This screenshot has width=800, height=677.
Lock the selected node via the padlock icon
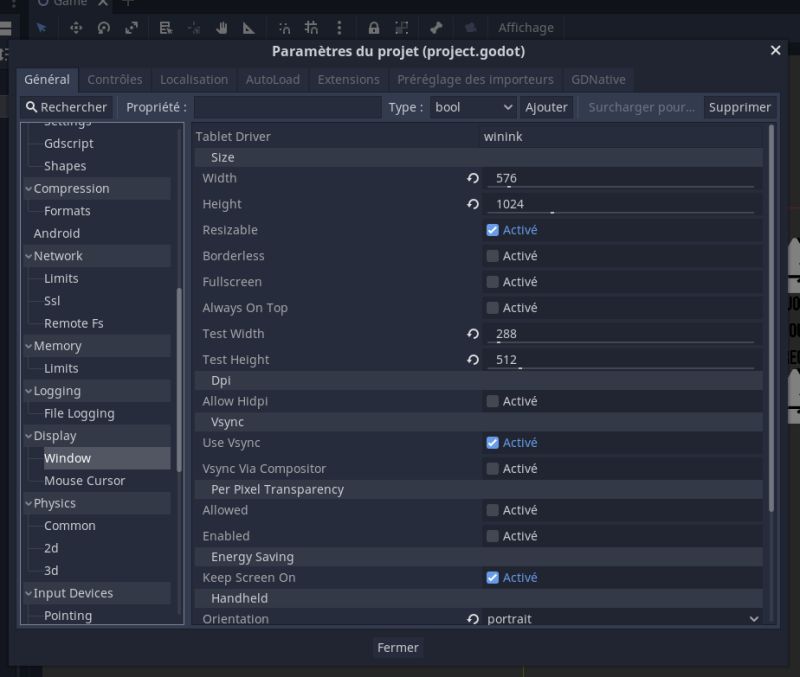tap(374, 27)
